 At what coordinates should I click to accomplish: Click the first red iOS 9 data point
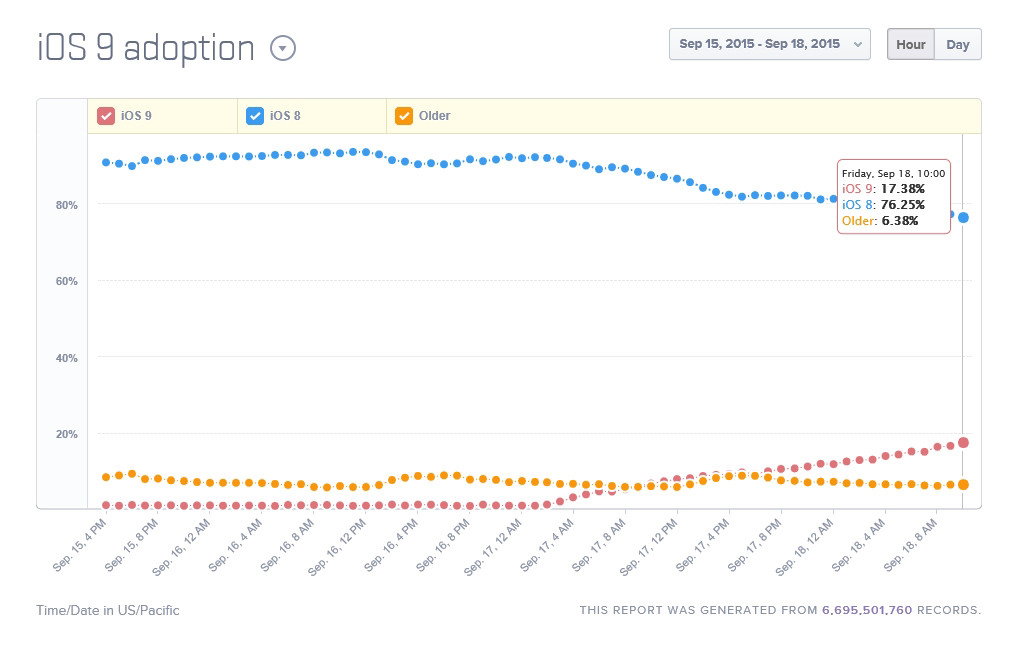coord(106,505)
